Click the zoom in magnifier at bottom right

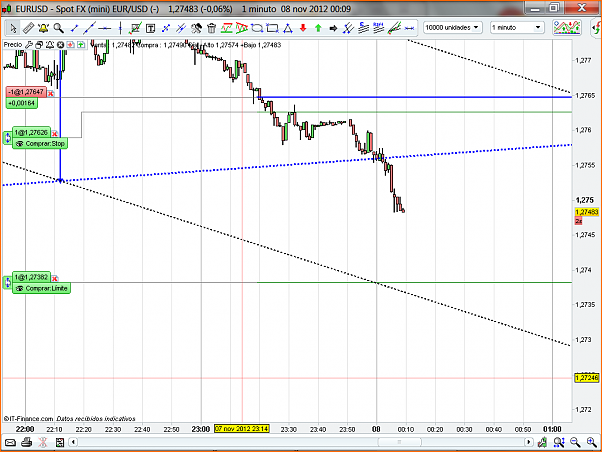point(592,442)
